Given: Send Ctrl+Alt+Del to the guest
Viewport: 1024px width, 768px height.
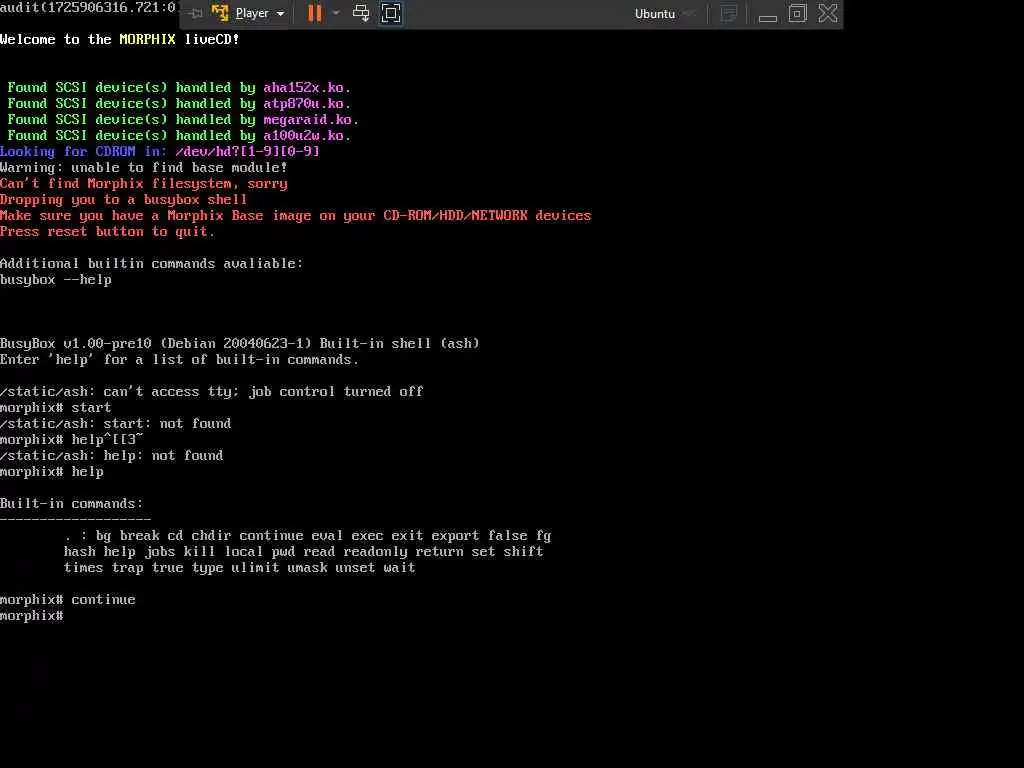Looking at the screenshot, I should click(x=360, y=13).
